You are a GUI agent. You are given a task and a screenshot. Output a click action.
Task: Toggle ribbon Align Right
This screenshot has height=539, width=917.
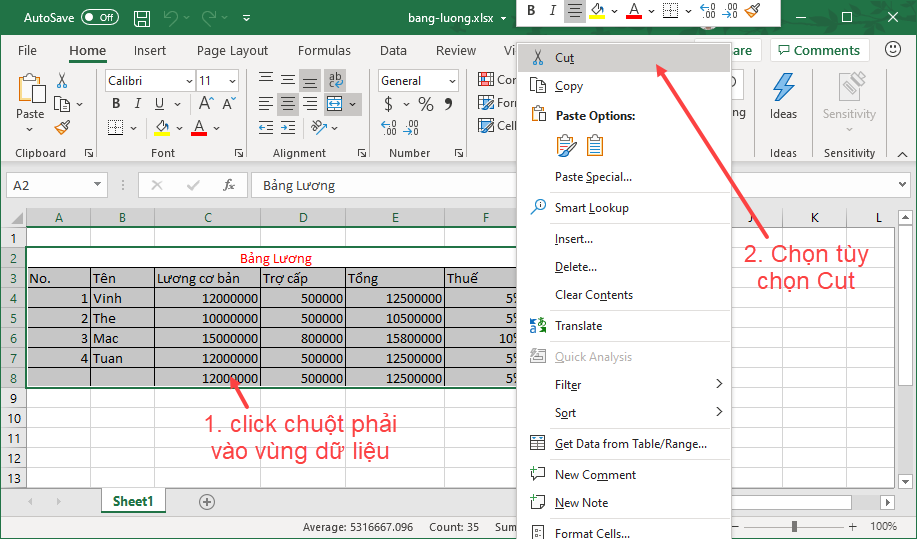310,104
